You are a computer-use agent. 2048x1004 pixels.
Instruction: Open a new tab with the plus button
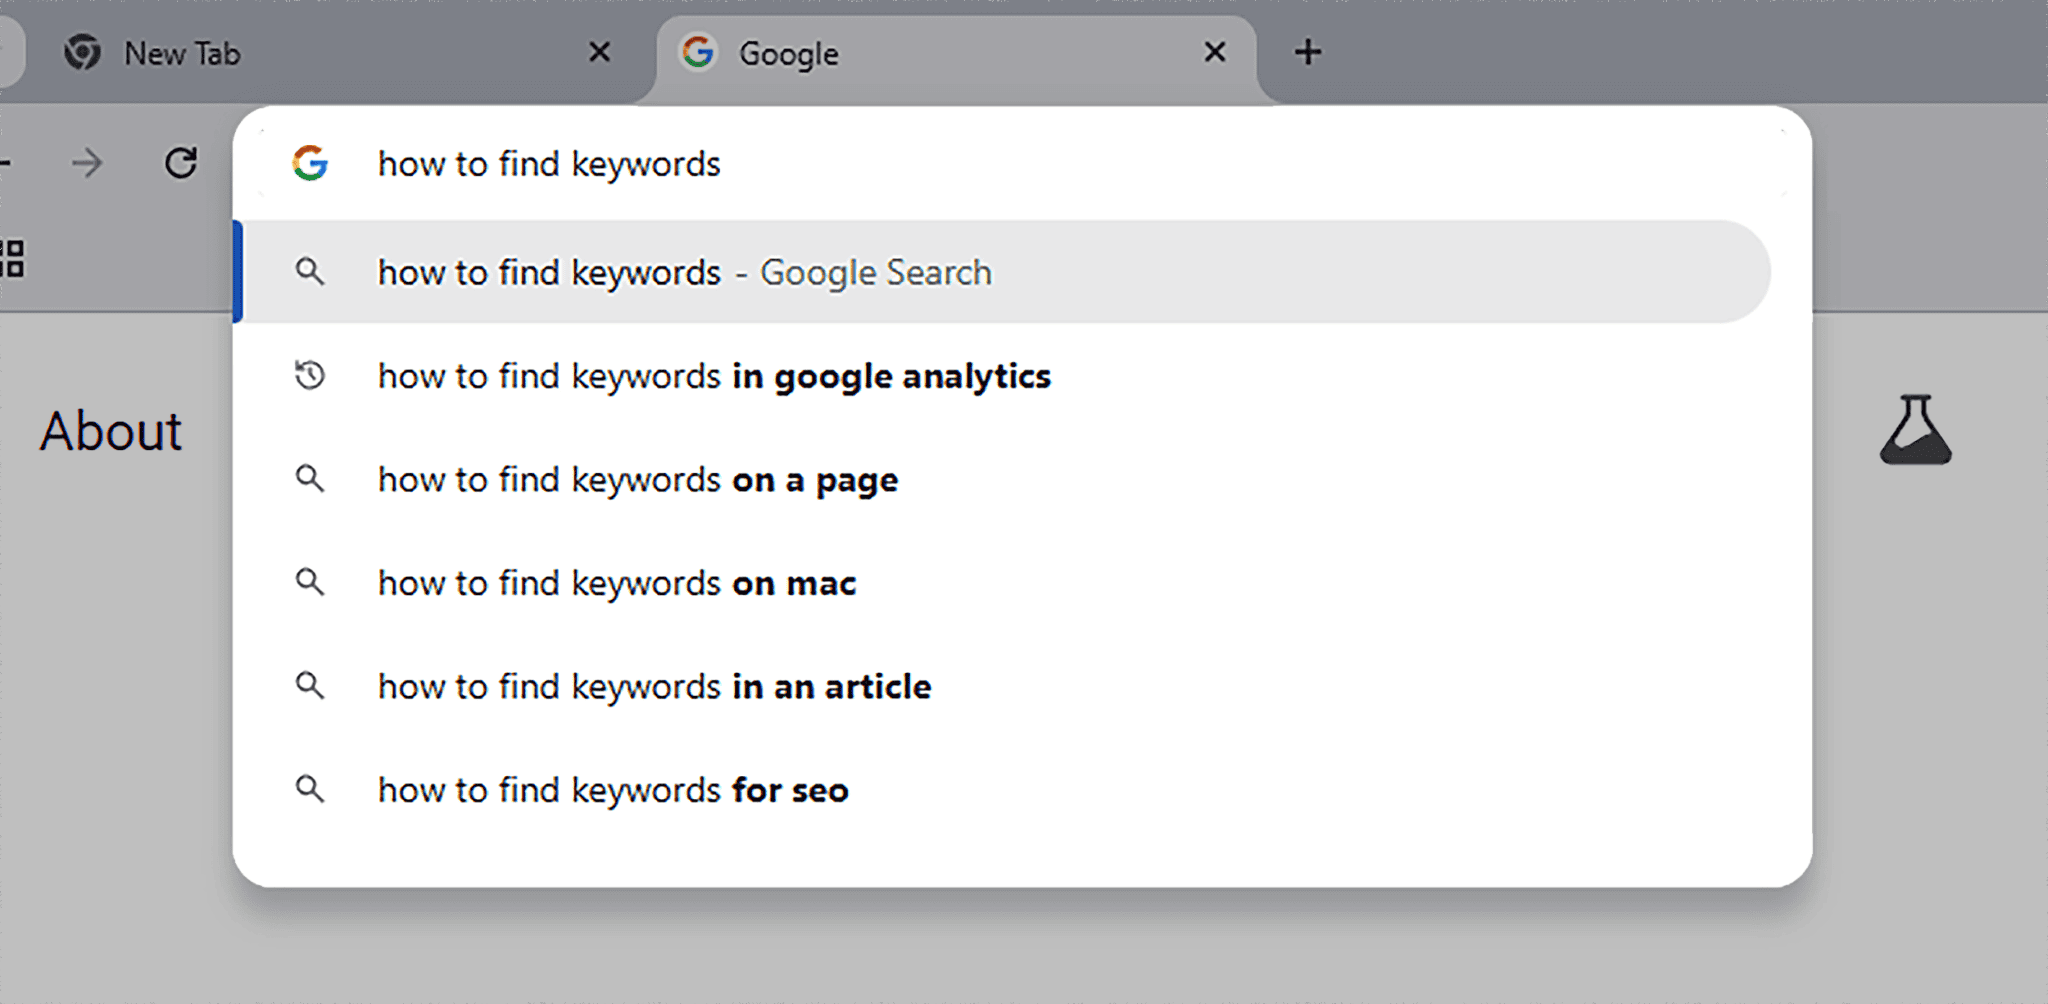(x=1307, y=52)
